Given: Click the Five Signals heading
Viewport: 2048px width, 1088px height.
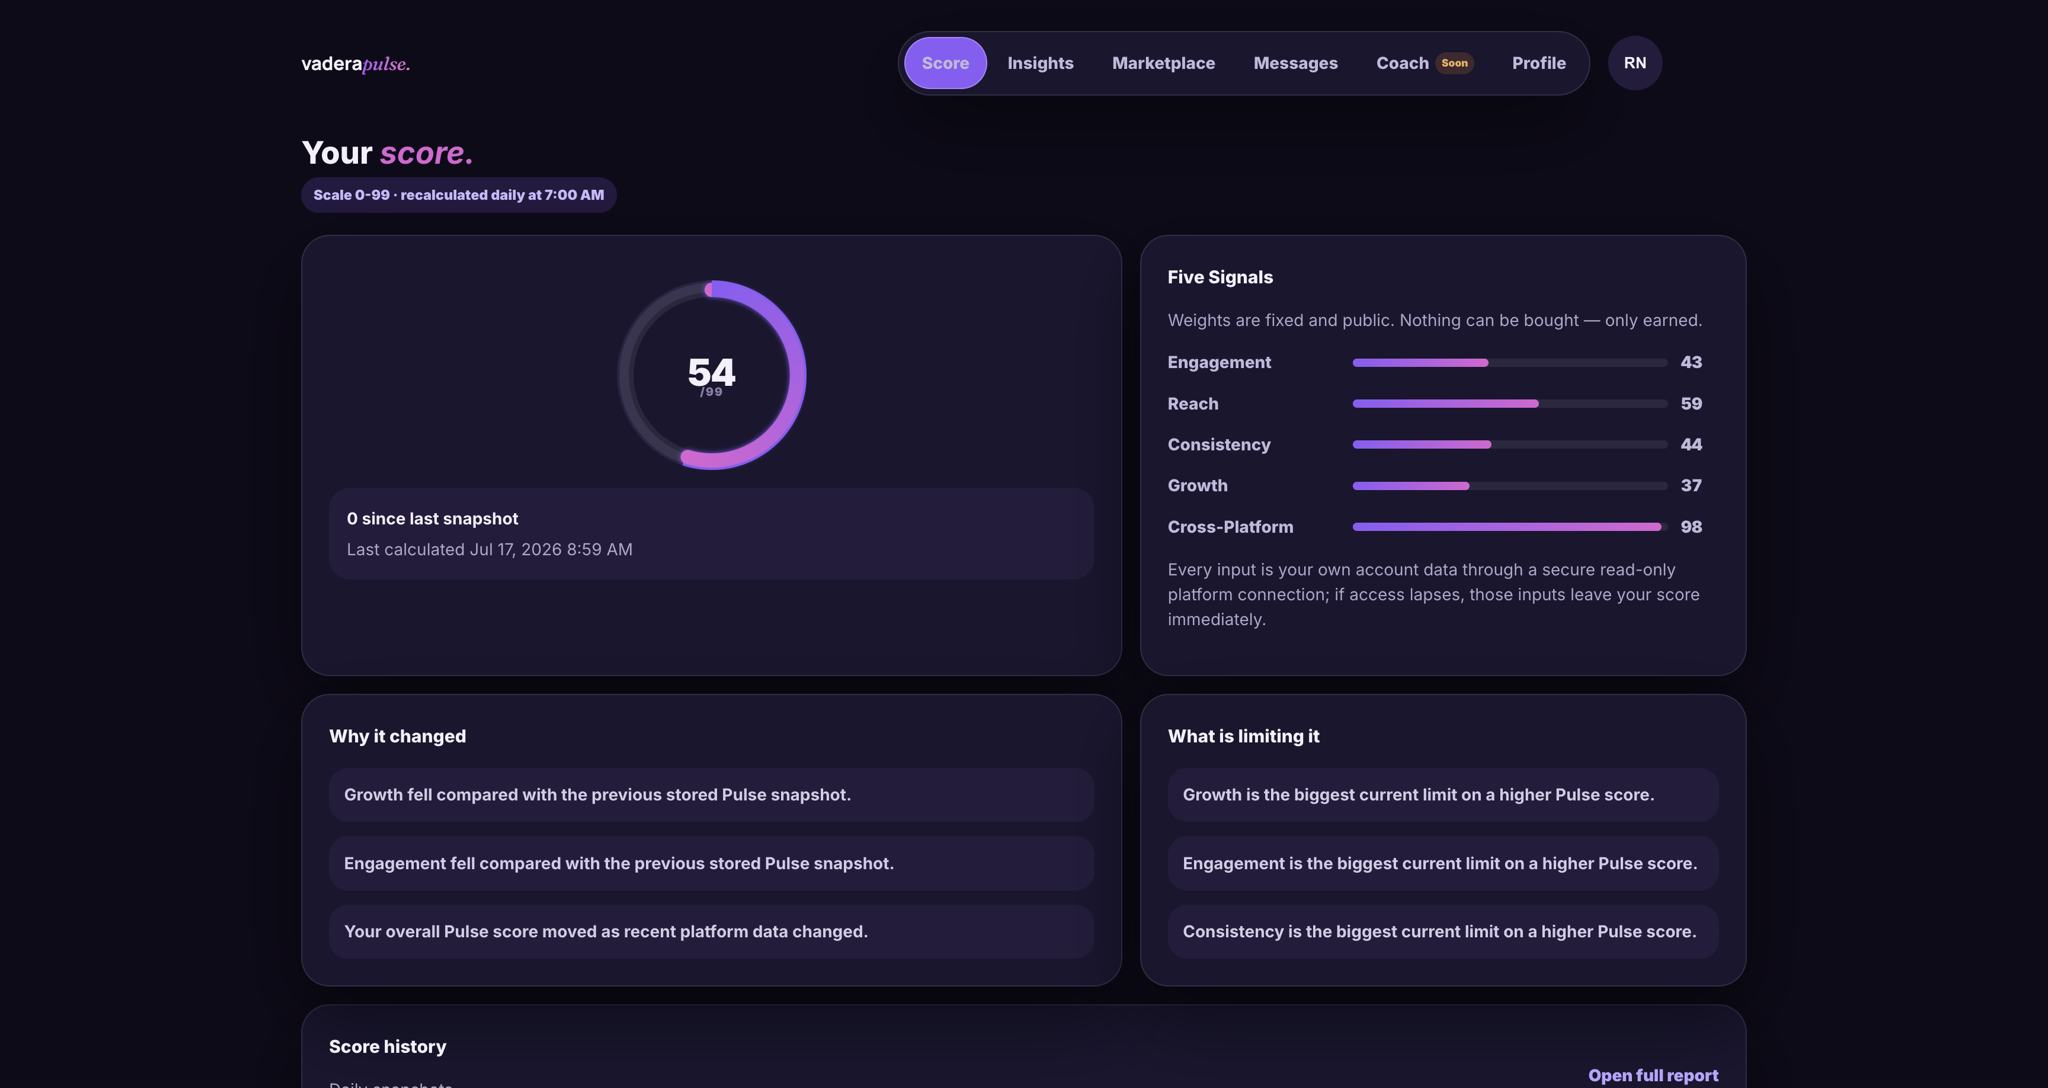Looking at the screenshot, I should click(x=1220, y=278).
